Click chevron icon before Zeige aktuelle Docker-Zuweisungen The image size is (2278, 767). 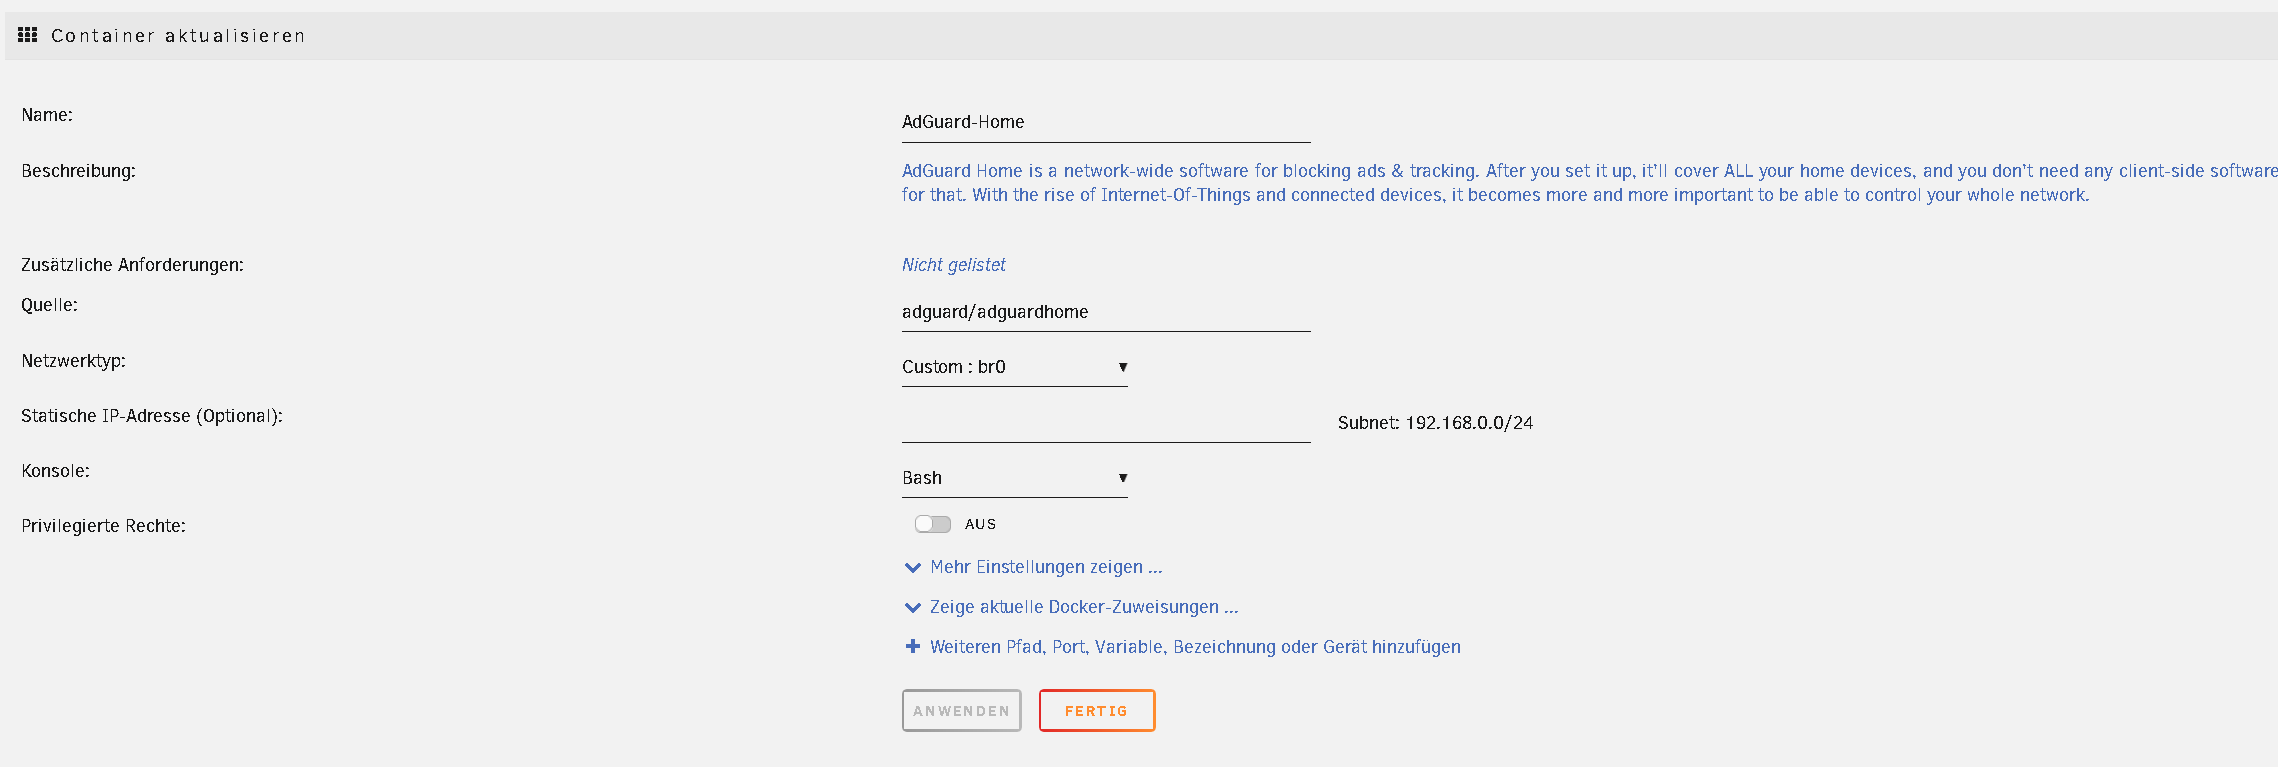(912, 608)
